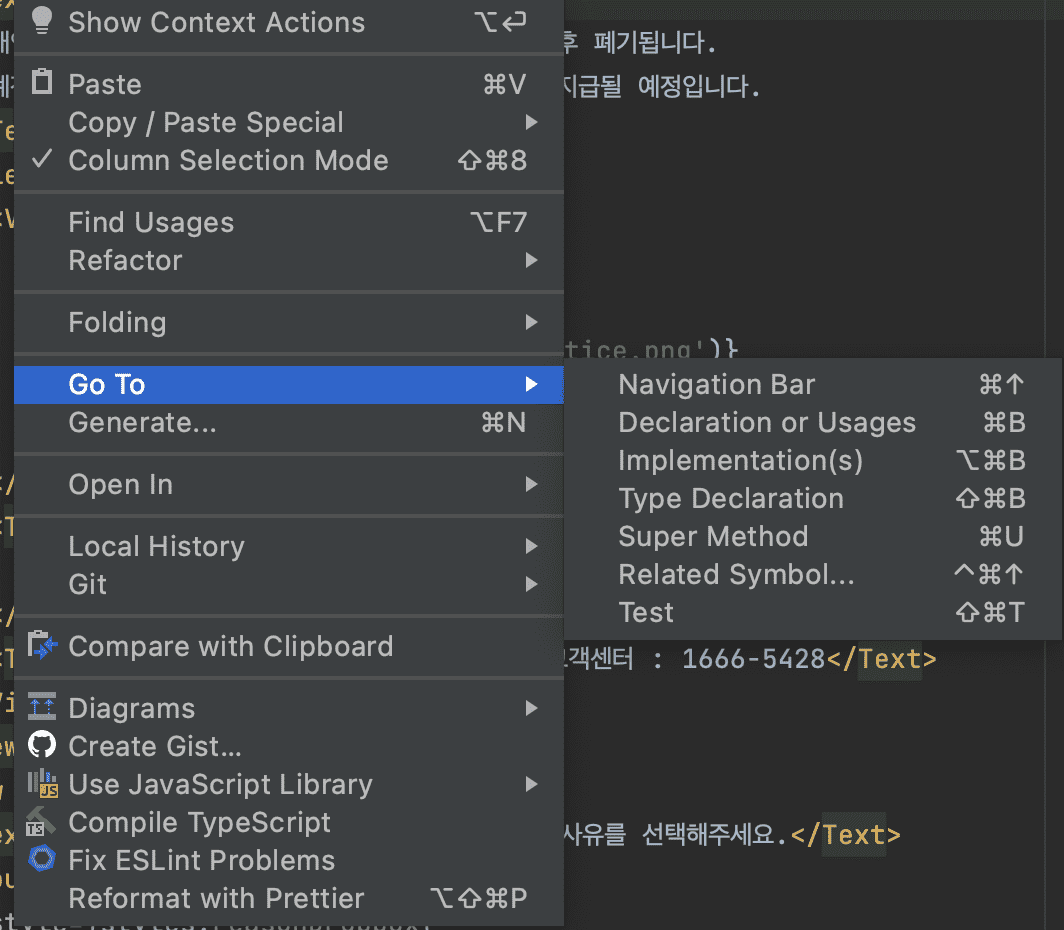The width and height of the screenshot is (1064, 930).
Task: Toggle Column Selection Mode checkmark off
Action: point(42,160)
